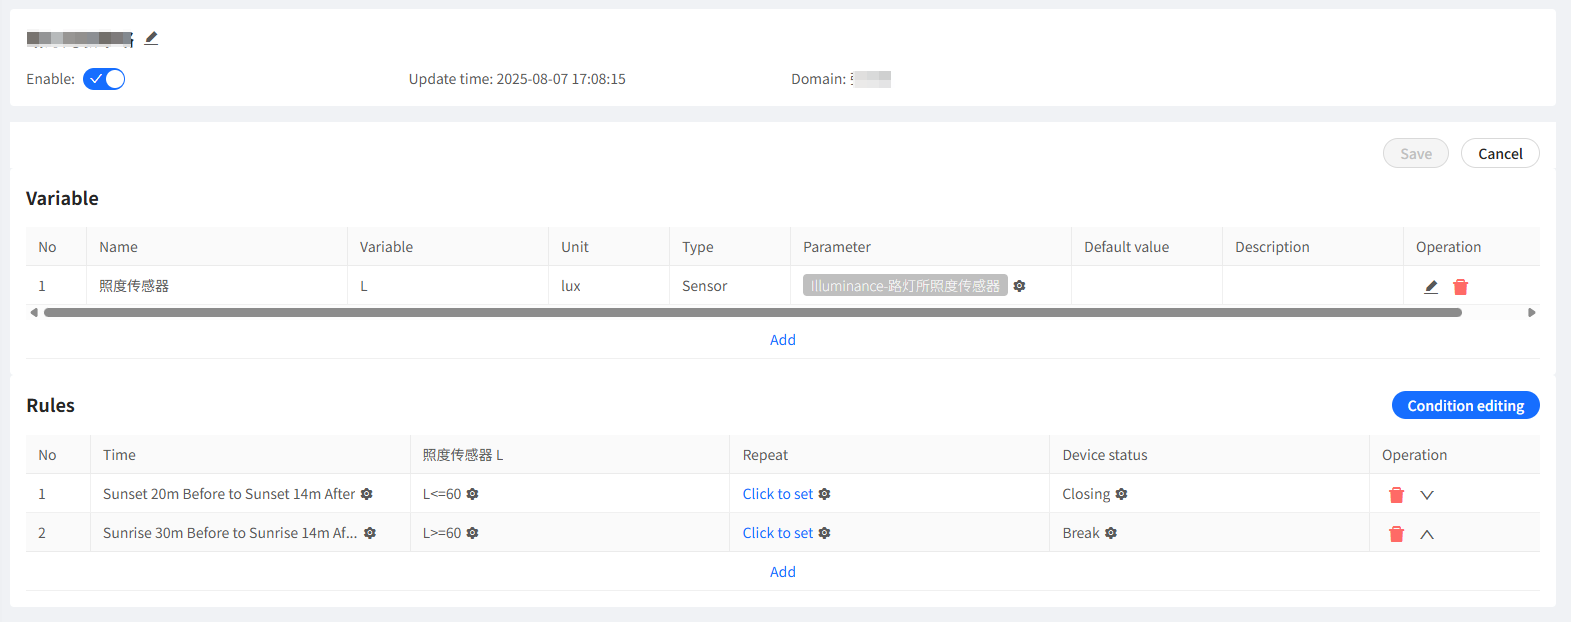The image size is (1571, 622).
Task: Open Condition editing
Action: (1465, 405)
